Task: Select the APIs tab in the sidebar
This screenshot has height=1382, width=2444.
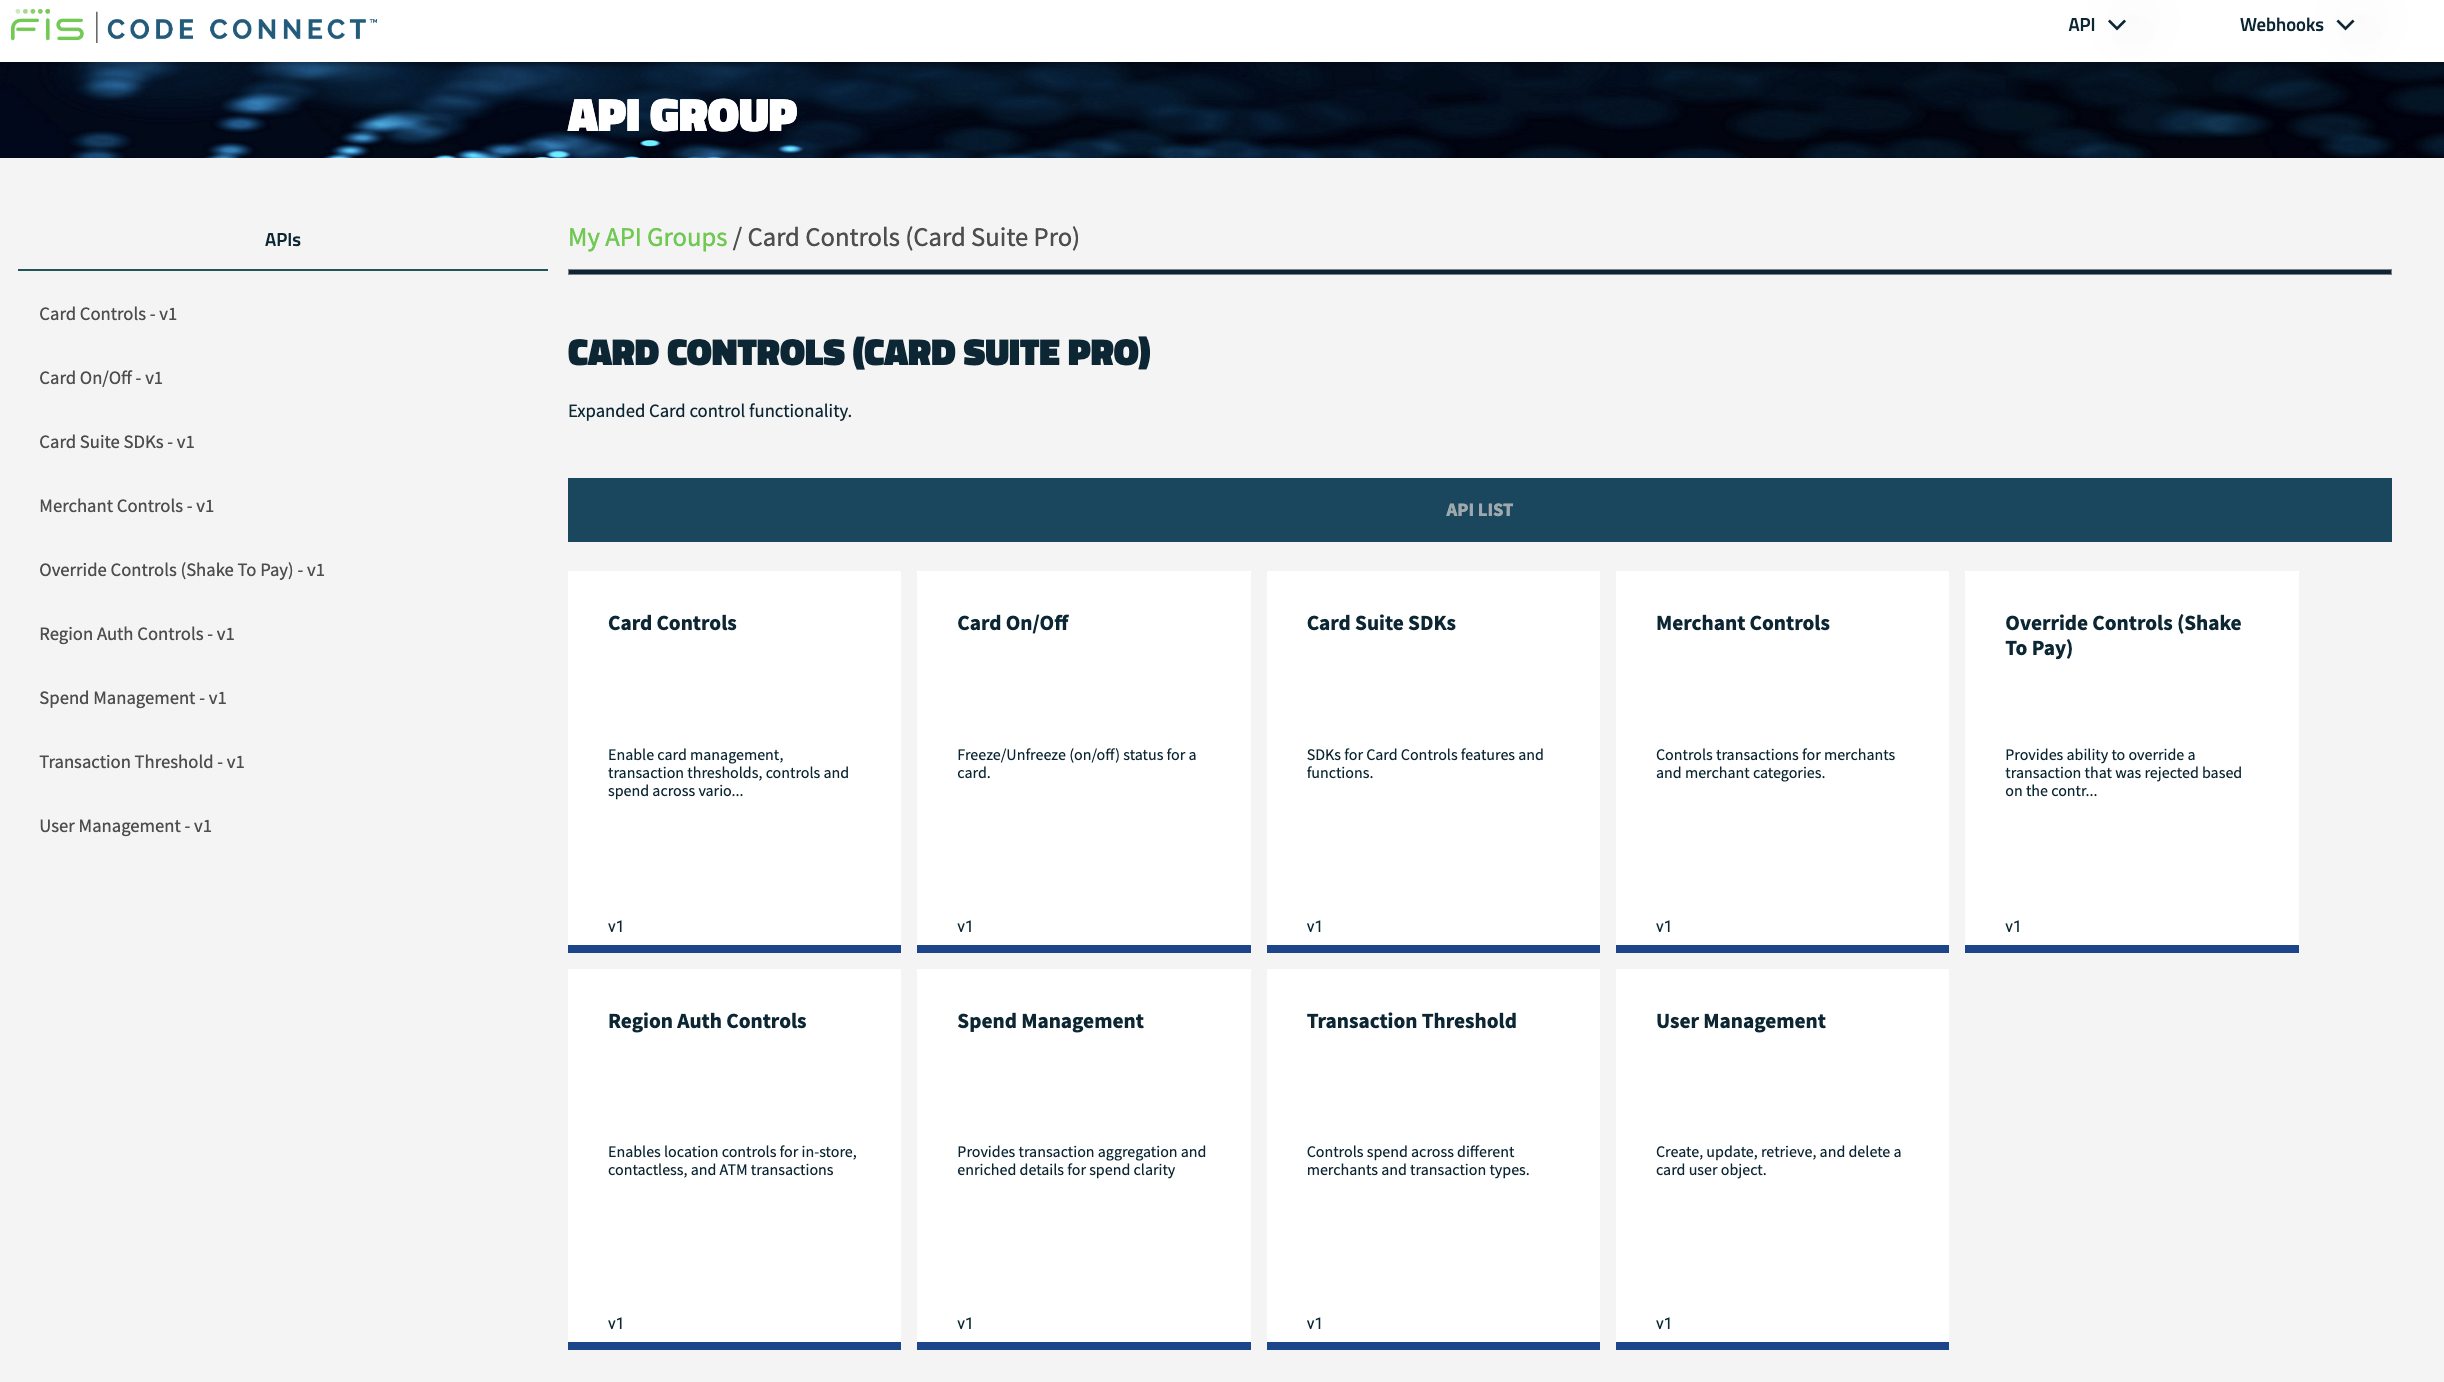Action: pos(283,239)
